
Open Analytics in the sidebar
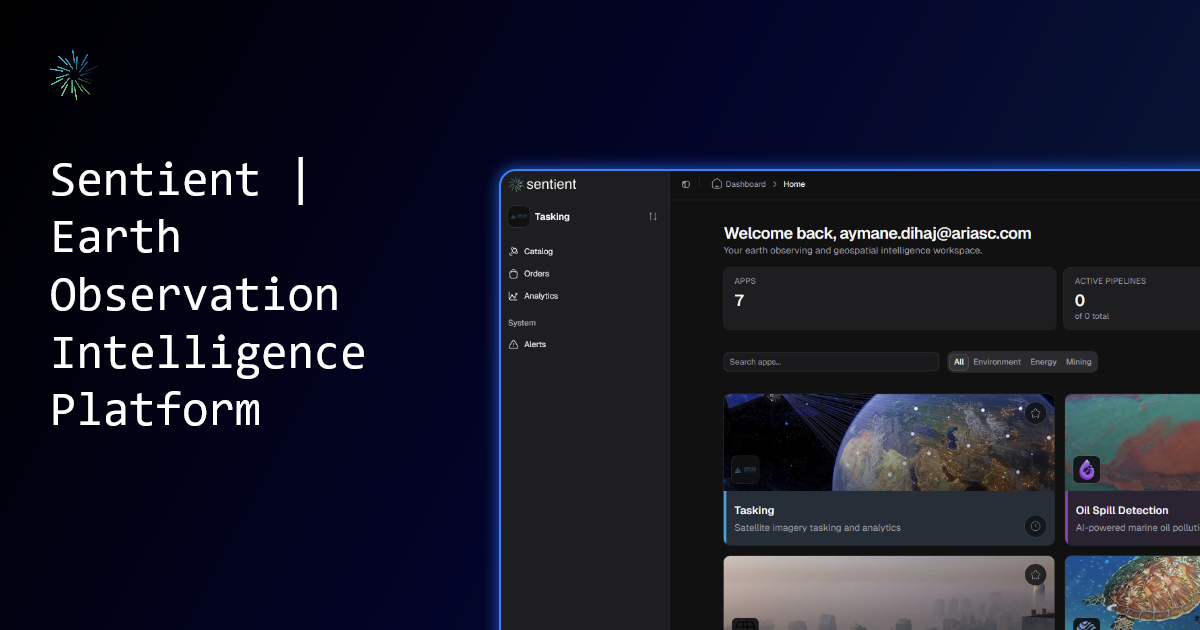coord(533,296)
